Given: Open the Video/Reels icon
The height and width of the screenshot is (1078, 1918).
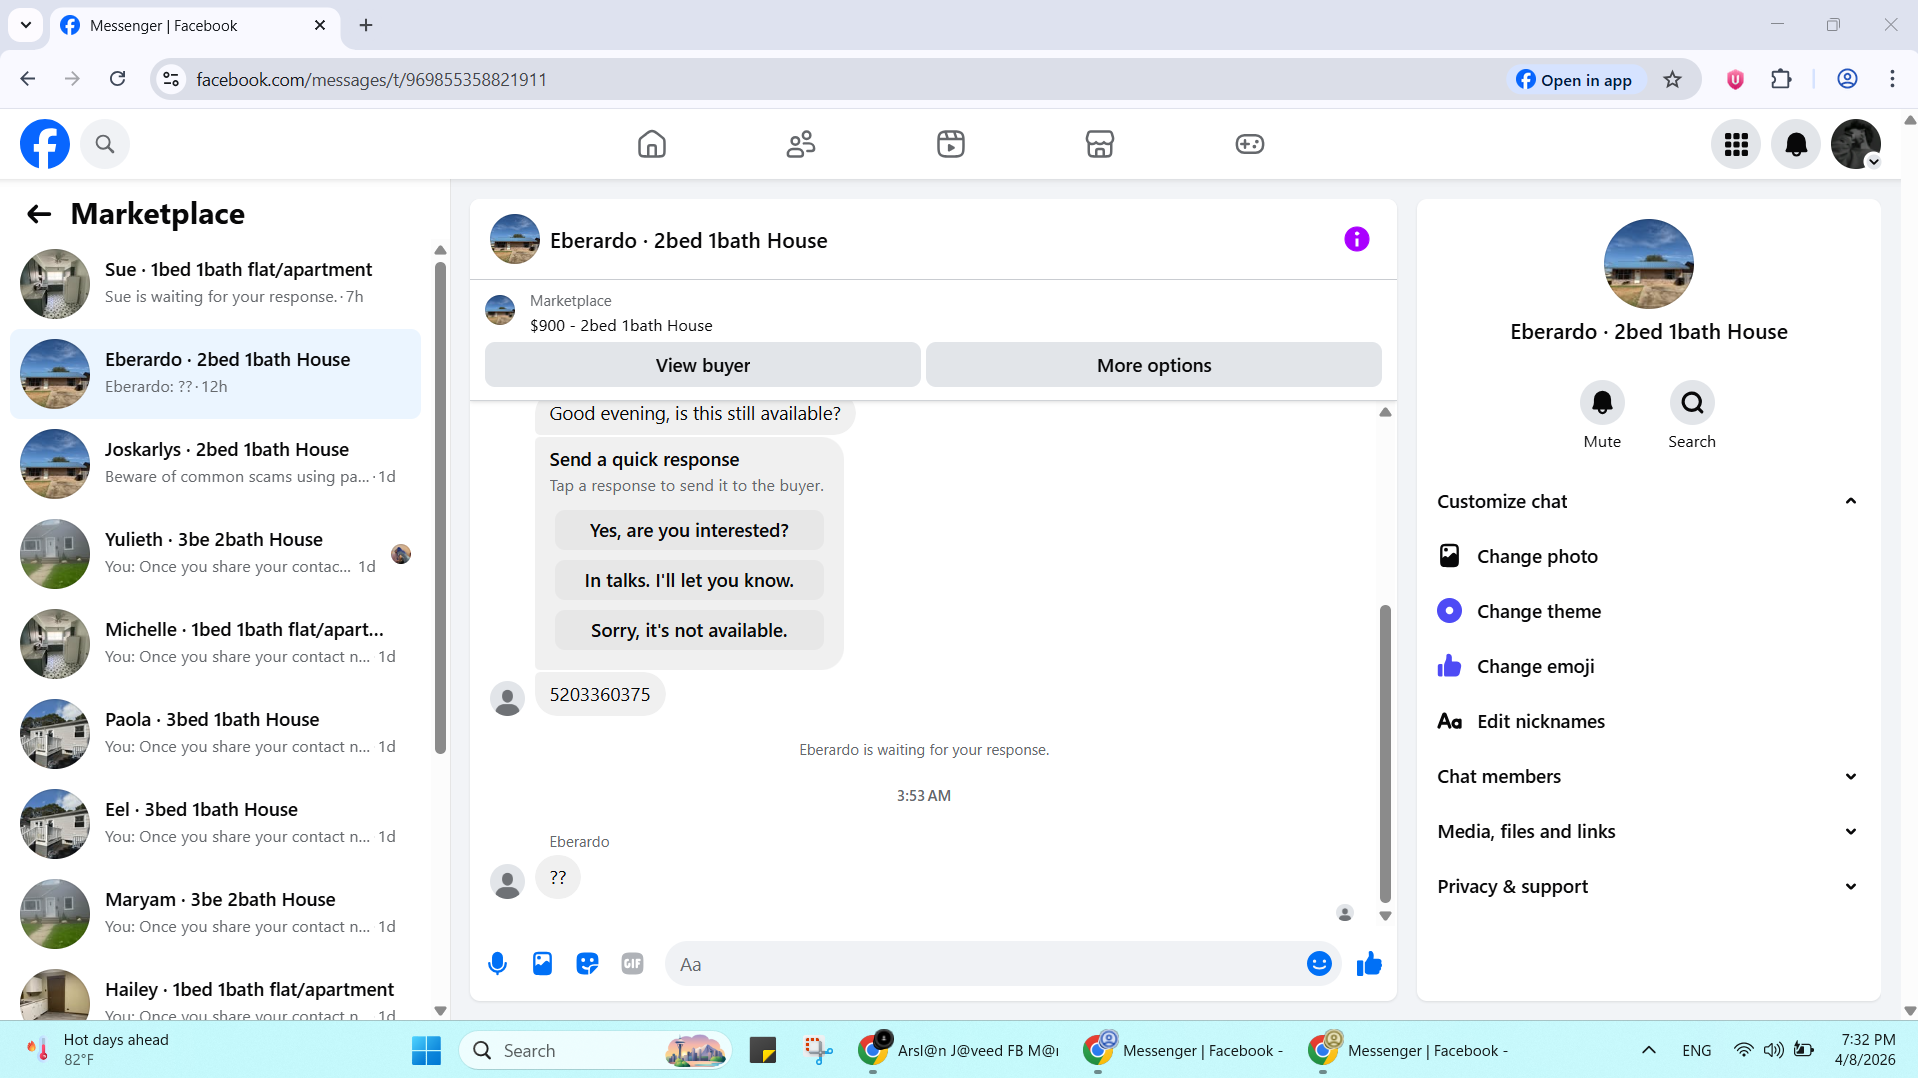Looking at the screenshot, I should coord(951,144).
